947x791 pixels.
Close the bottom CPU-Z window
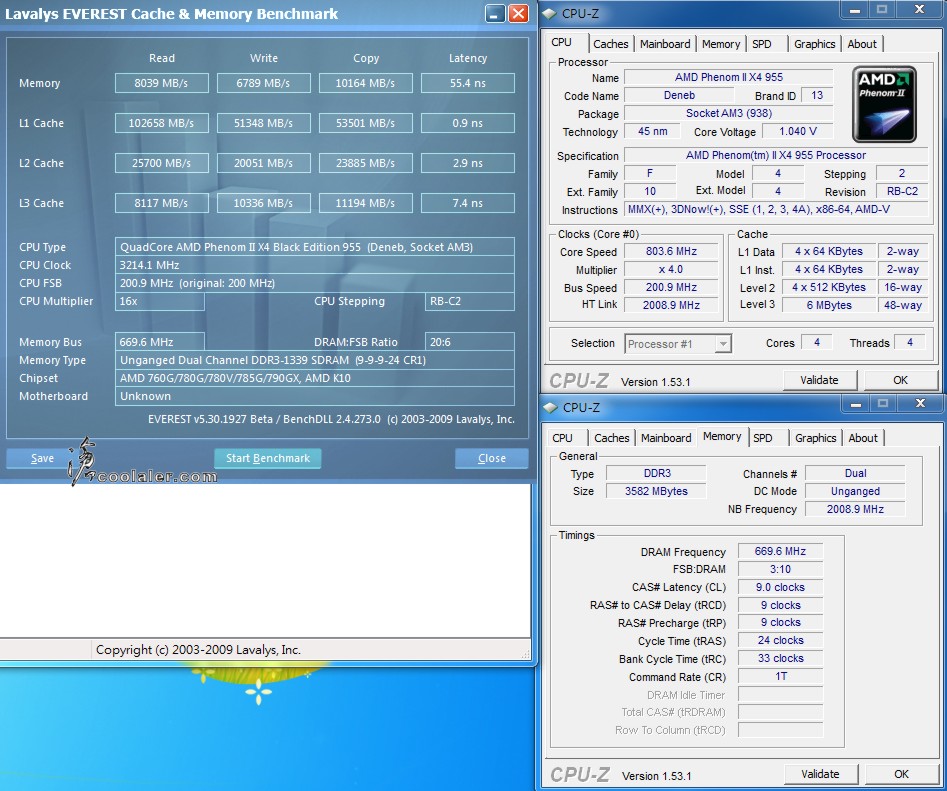click(920, 403)
